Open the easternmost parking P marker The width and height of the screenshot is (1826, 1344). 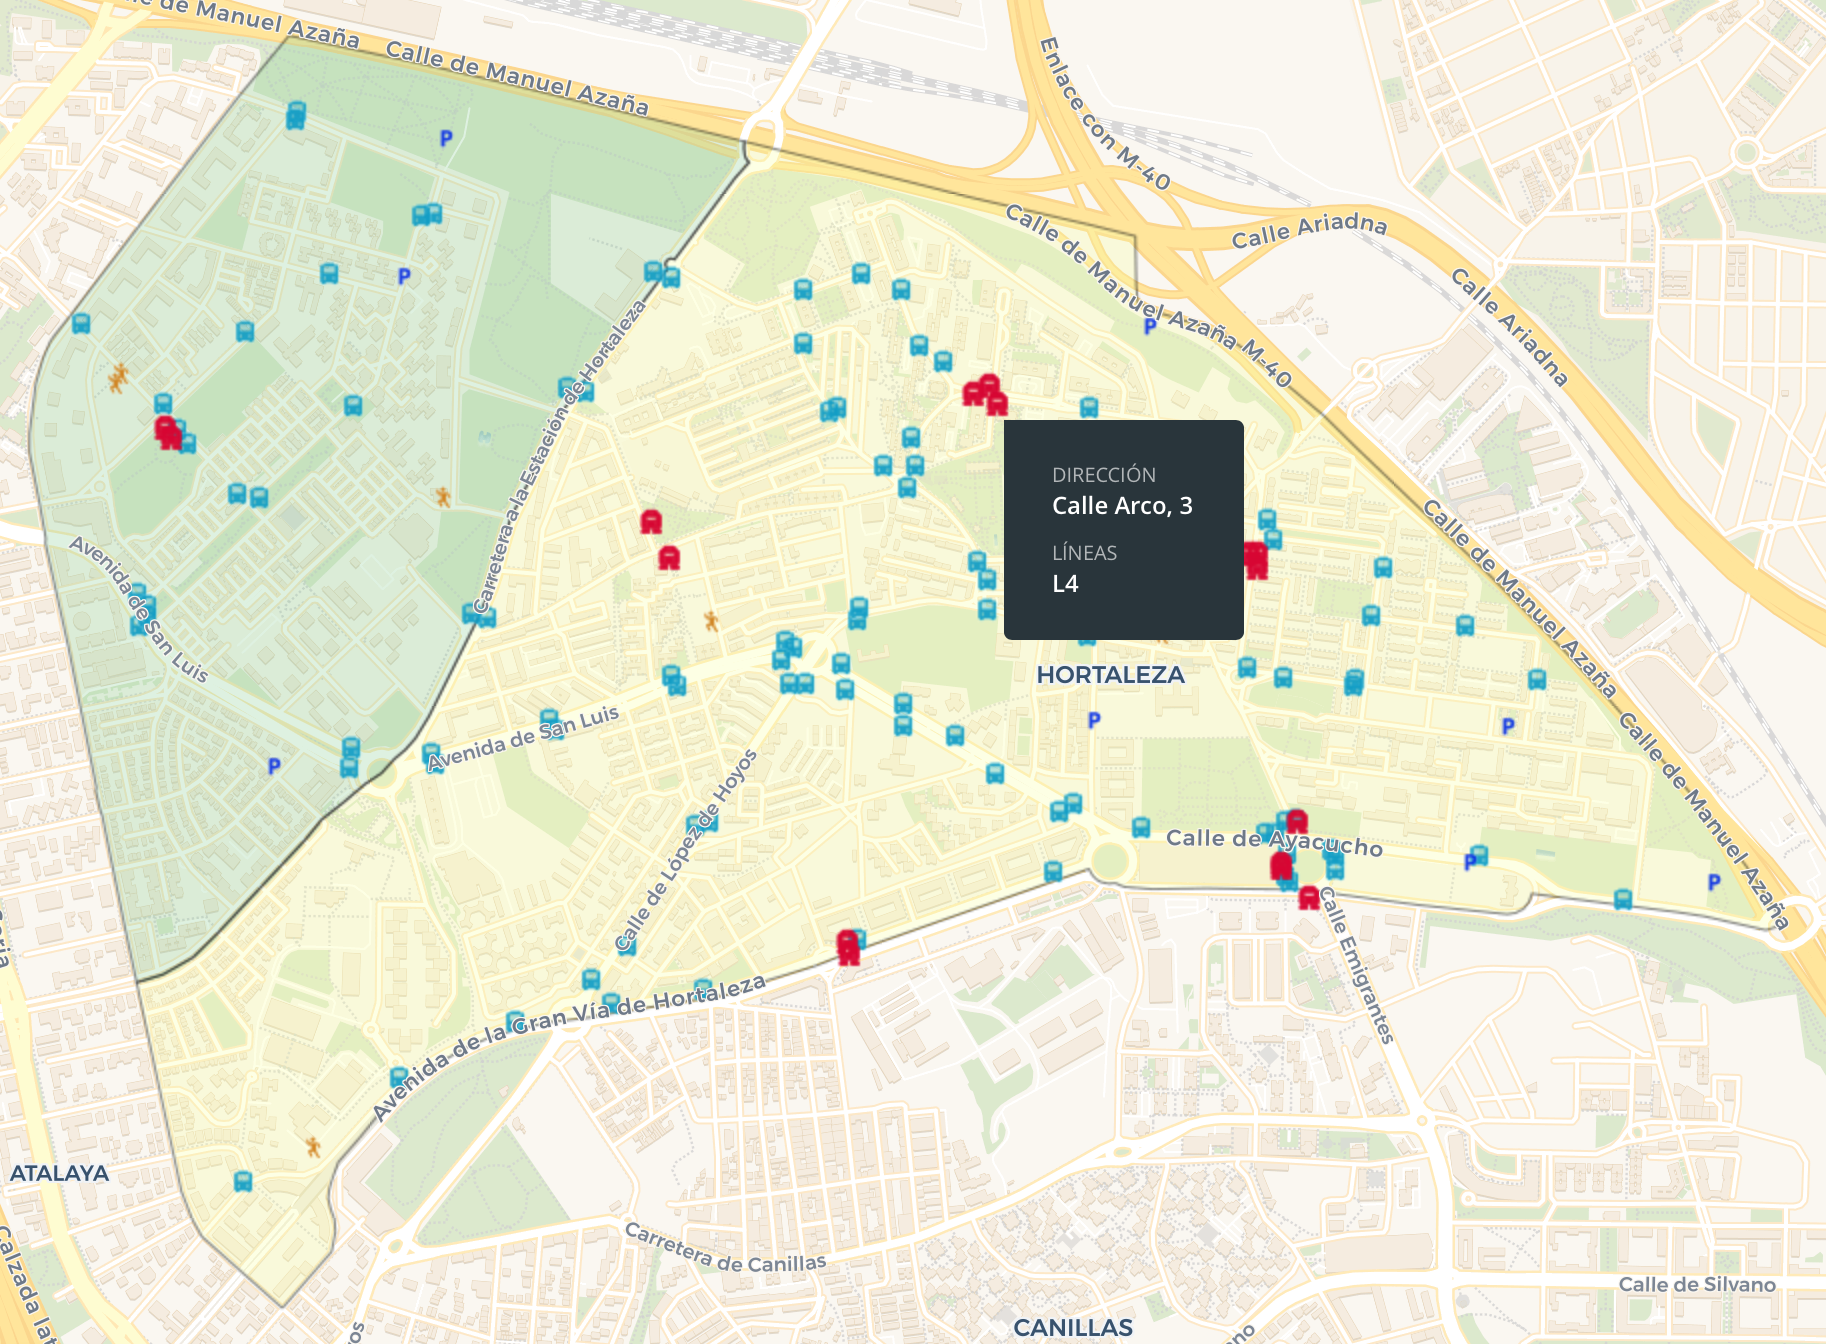tap(1714, 882)
